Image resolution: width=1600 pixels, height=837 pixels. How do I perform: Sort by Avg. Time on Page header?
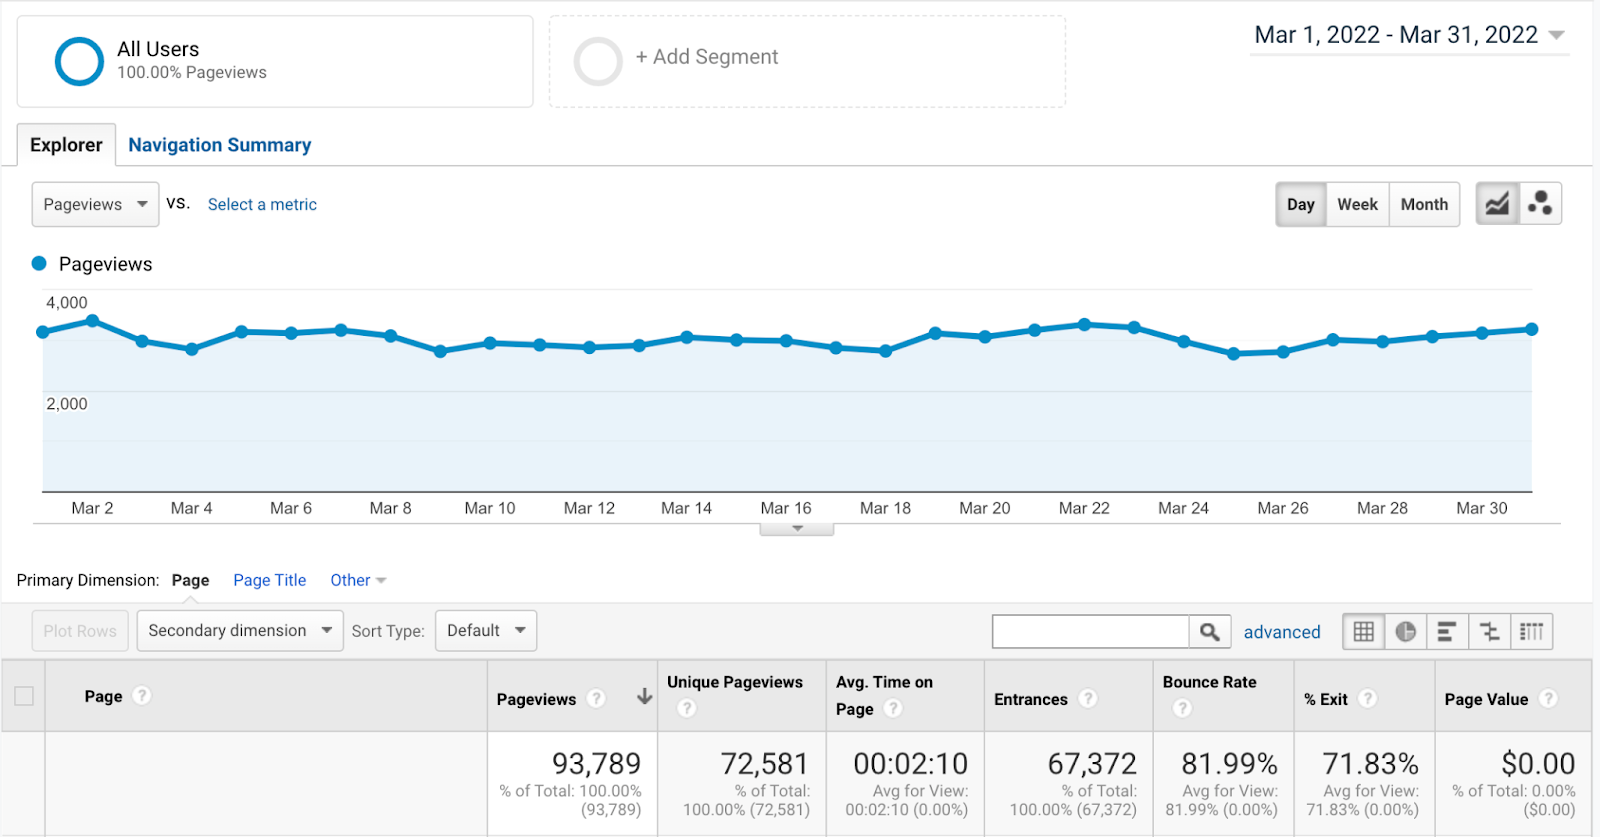pos(884,695)
